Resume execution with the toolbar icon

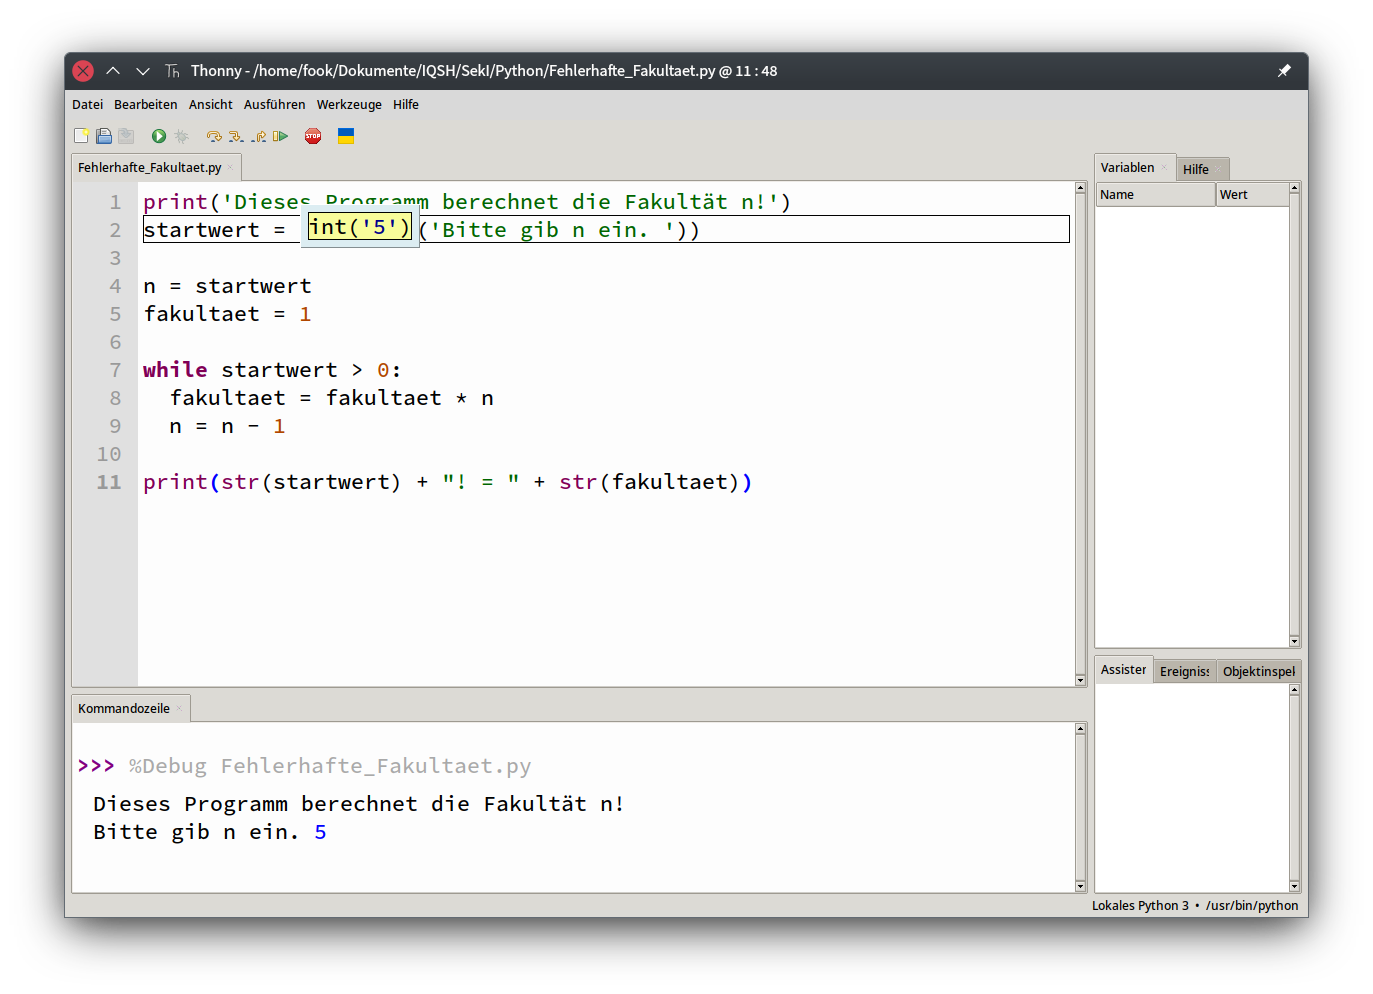click(280, 136)
